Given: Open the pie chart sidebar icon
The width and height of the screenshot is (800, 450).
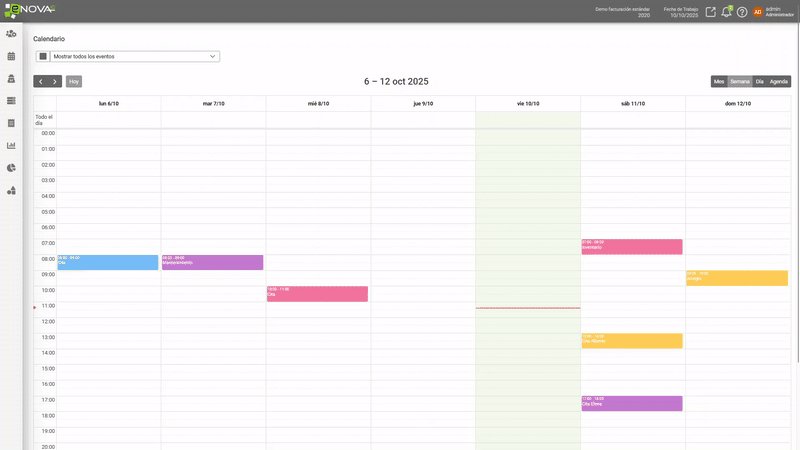Looking at the screenshot, I should (x=11, y=168).
